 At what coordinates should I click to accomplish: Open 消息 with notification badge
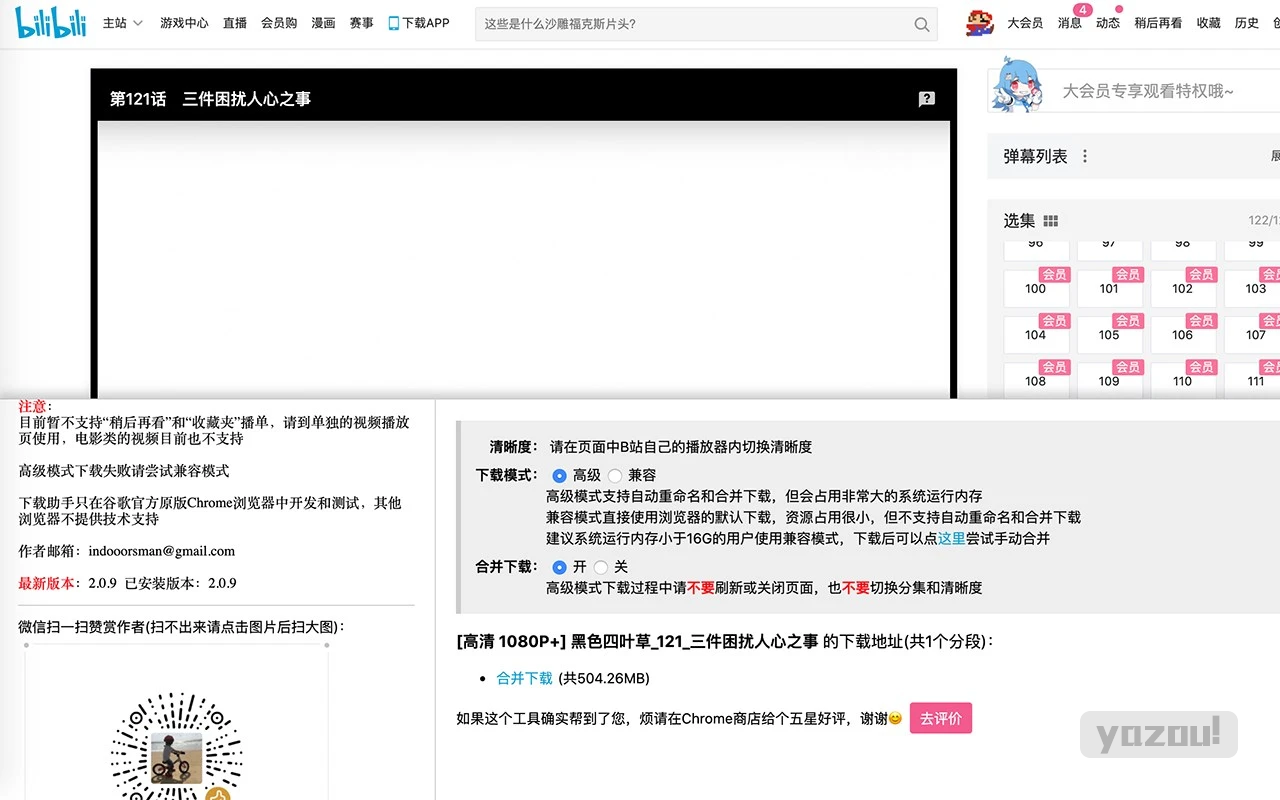[x=1070, y=22]
